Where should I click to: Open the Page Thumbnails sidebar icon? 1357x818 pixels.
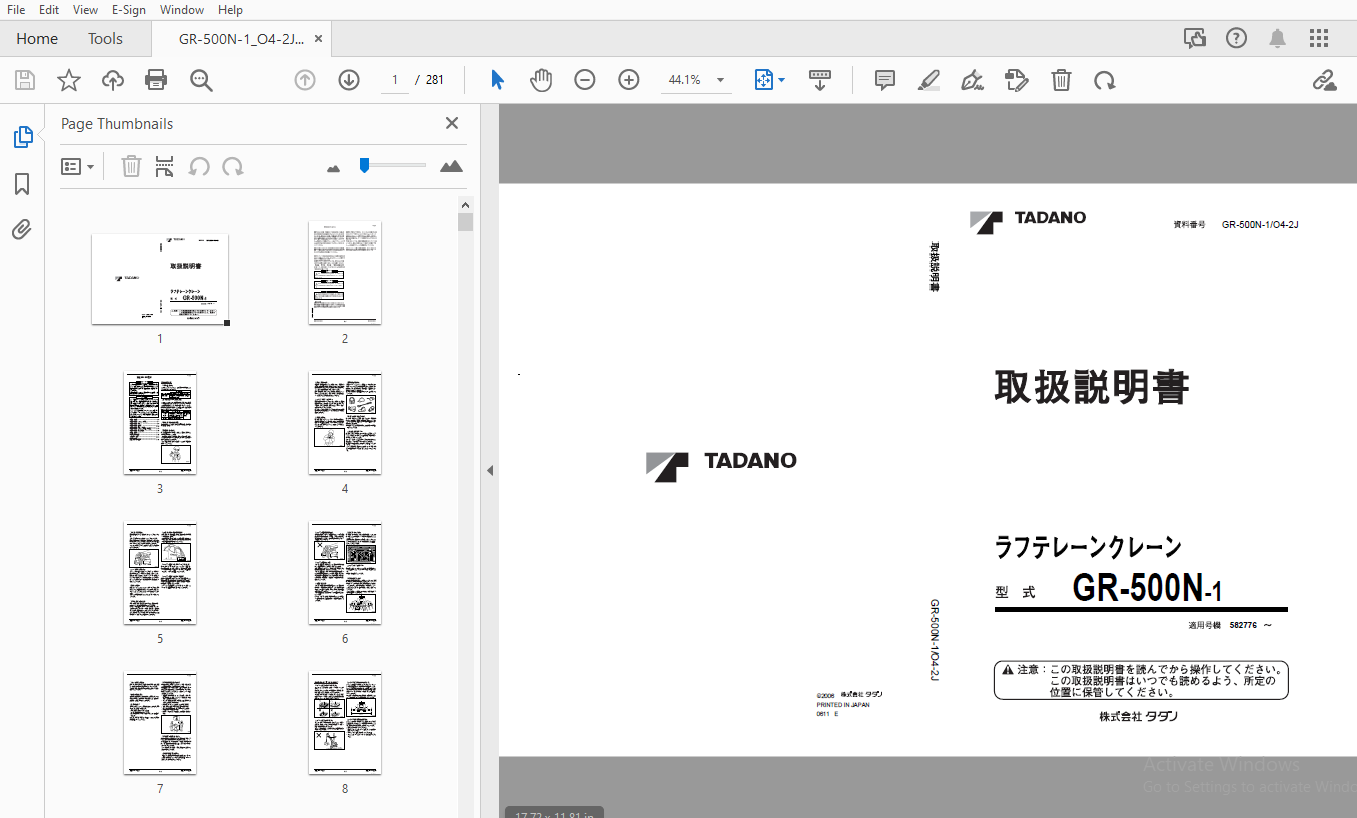[22, 137]
